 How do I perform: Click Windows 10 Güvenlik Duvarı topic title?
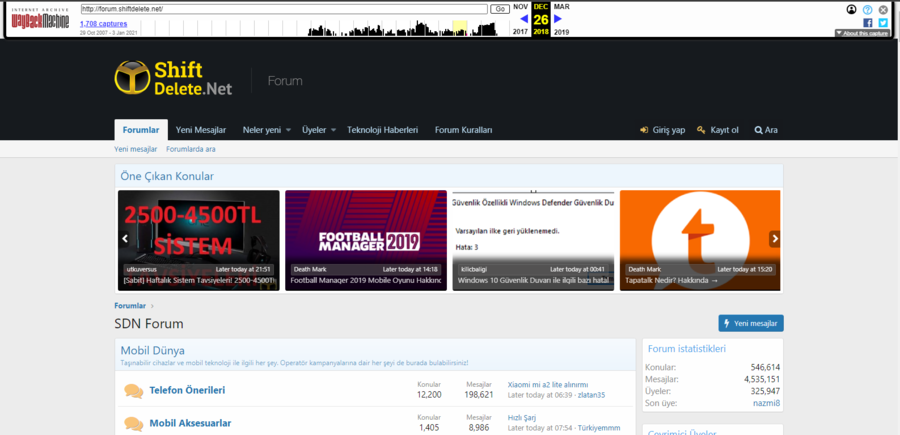click(x=533, y=281)
